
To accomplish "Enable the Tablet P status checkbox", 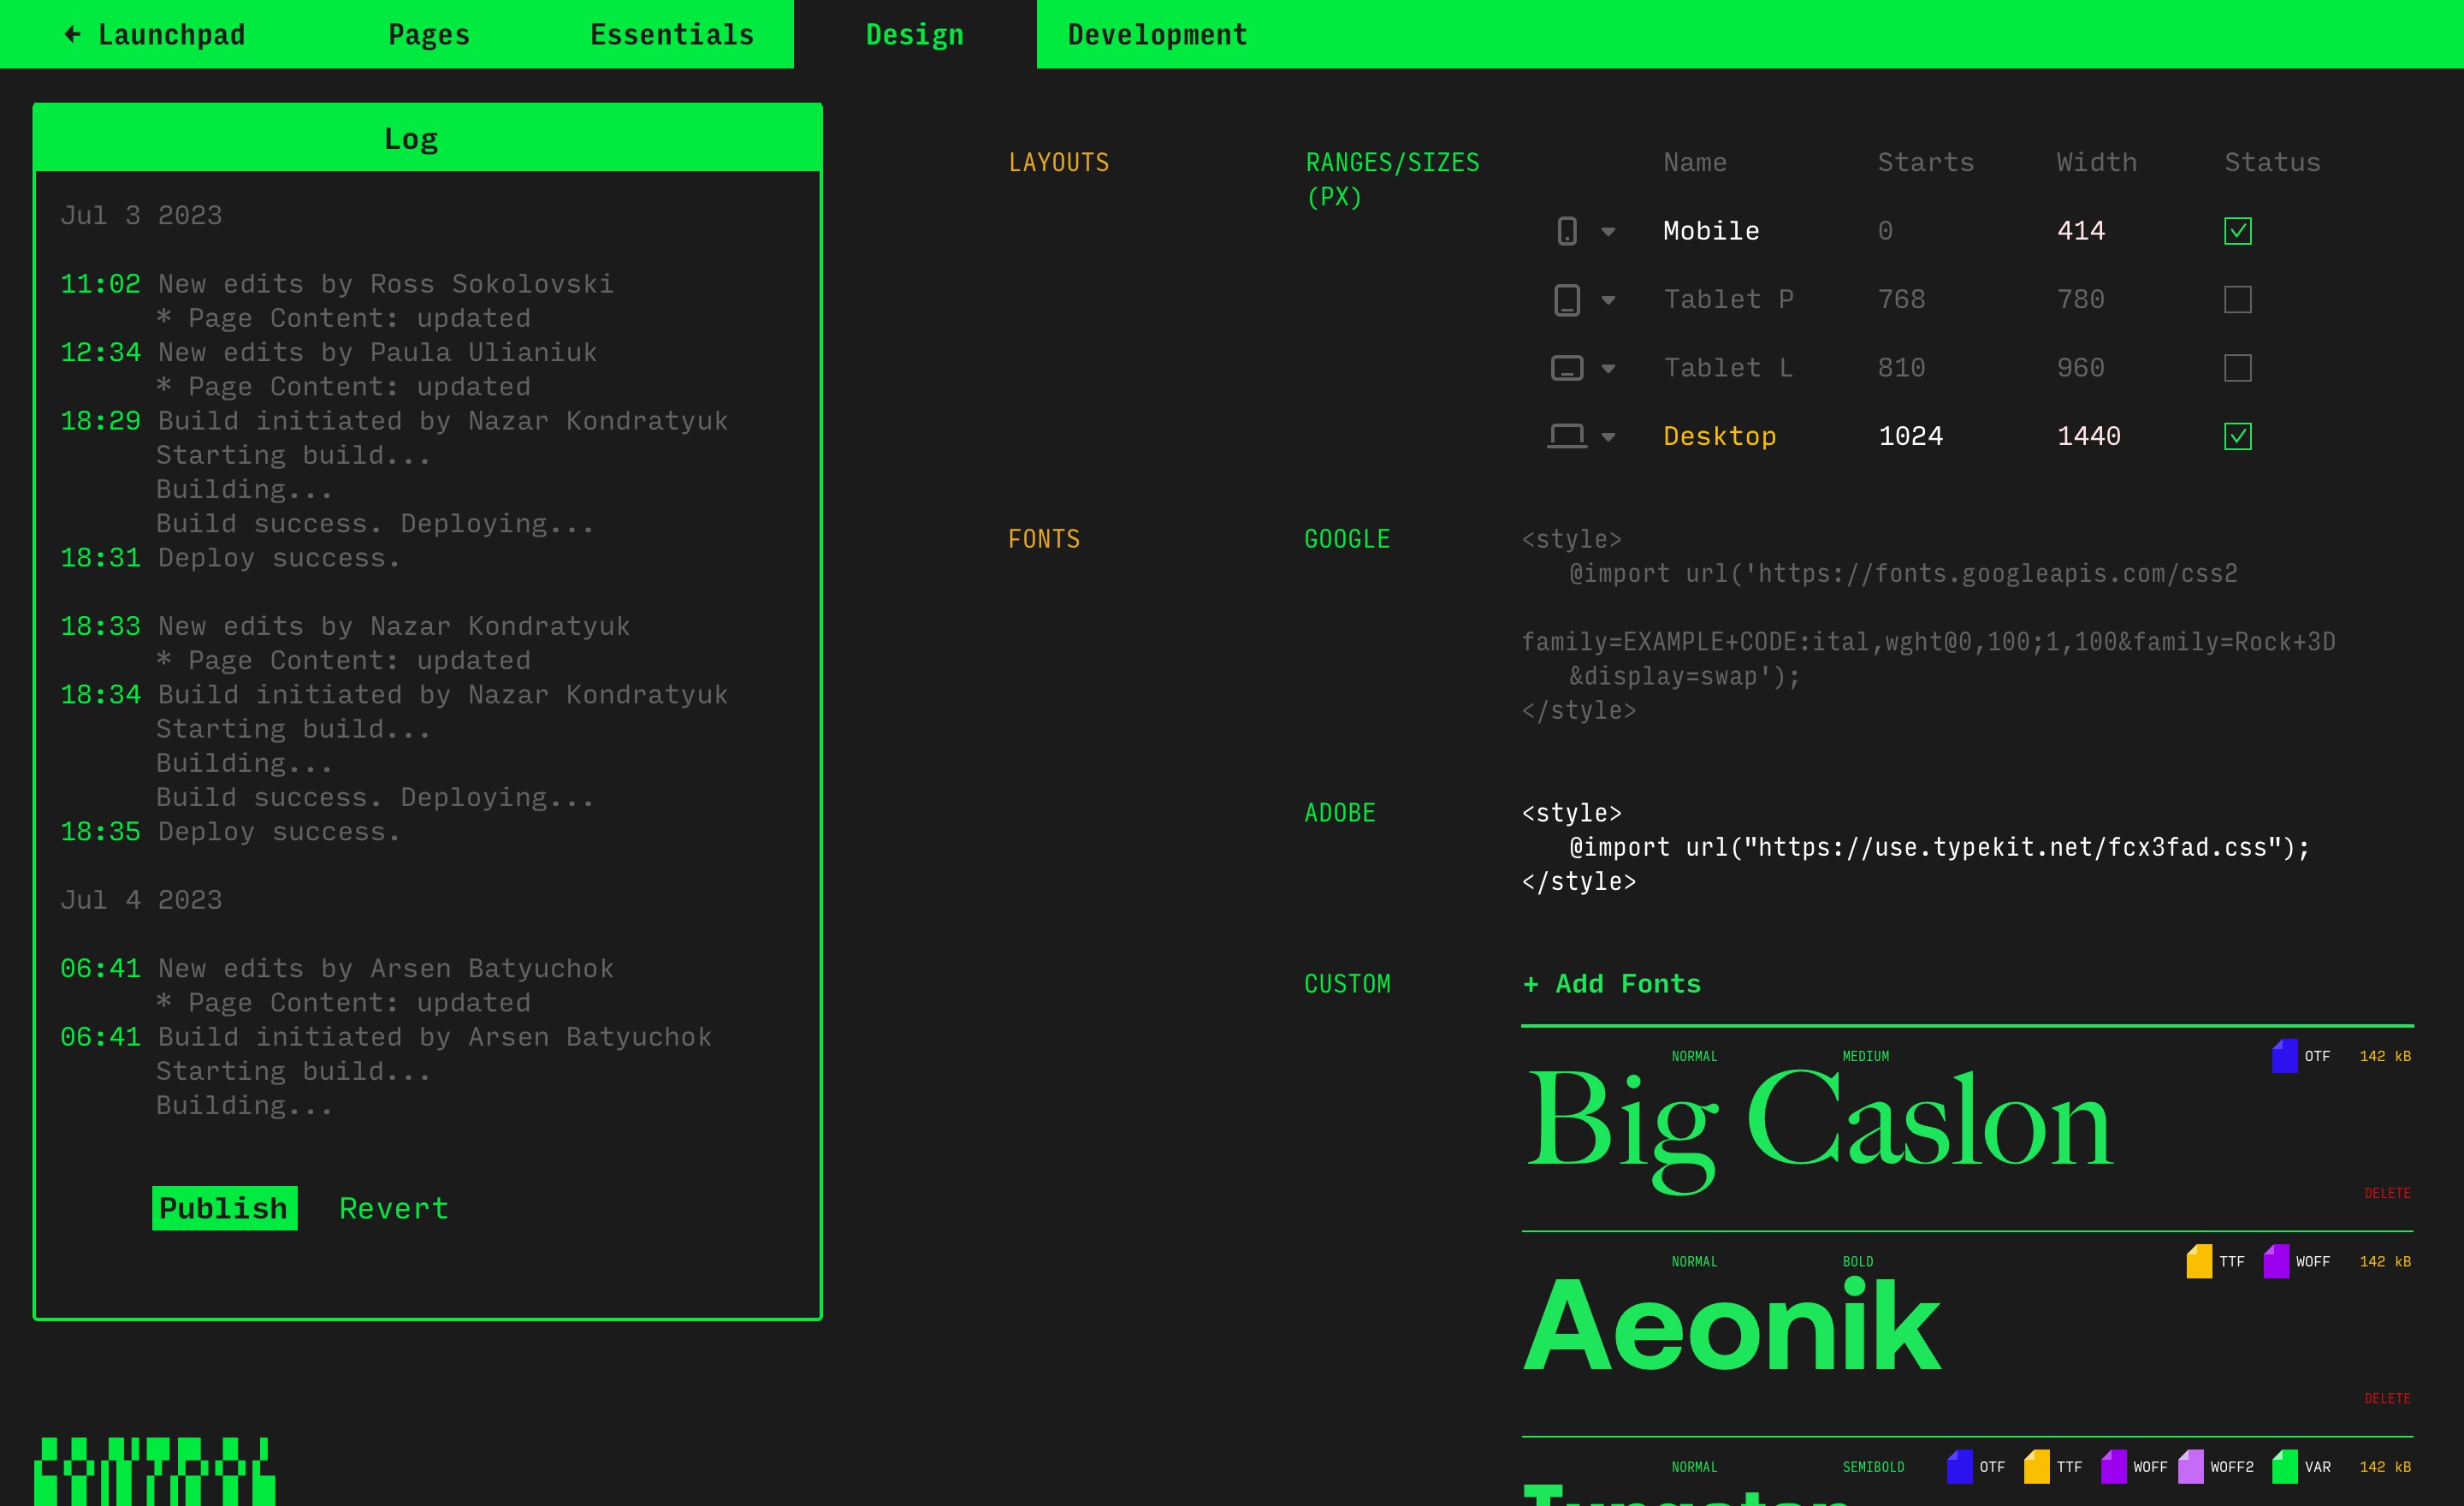I will (x=2237, y=300).
